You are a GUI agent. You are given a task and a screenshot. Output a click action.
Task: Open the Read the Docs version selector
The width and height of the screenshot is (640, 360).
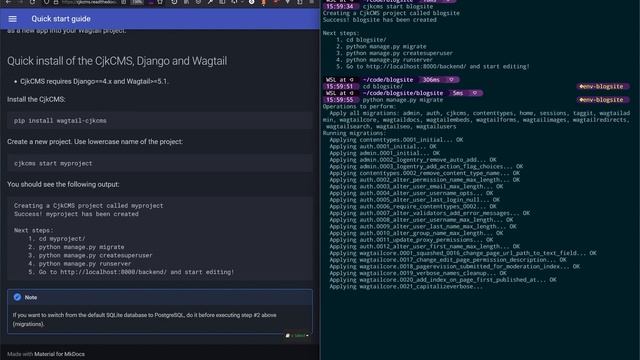298,336
